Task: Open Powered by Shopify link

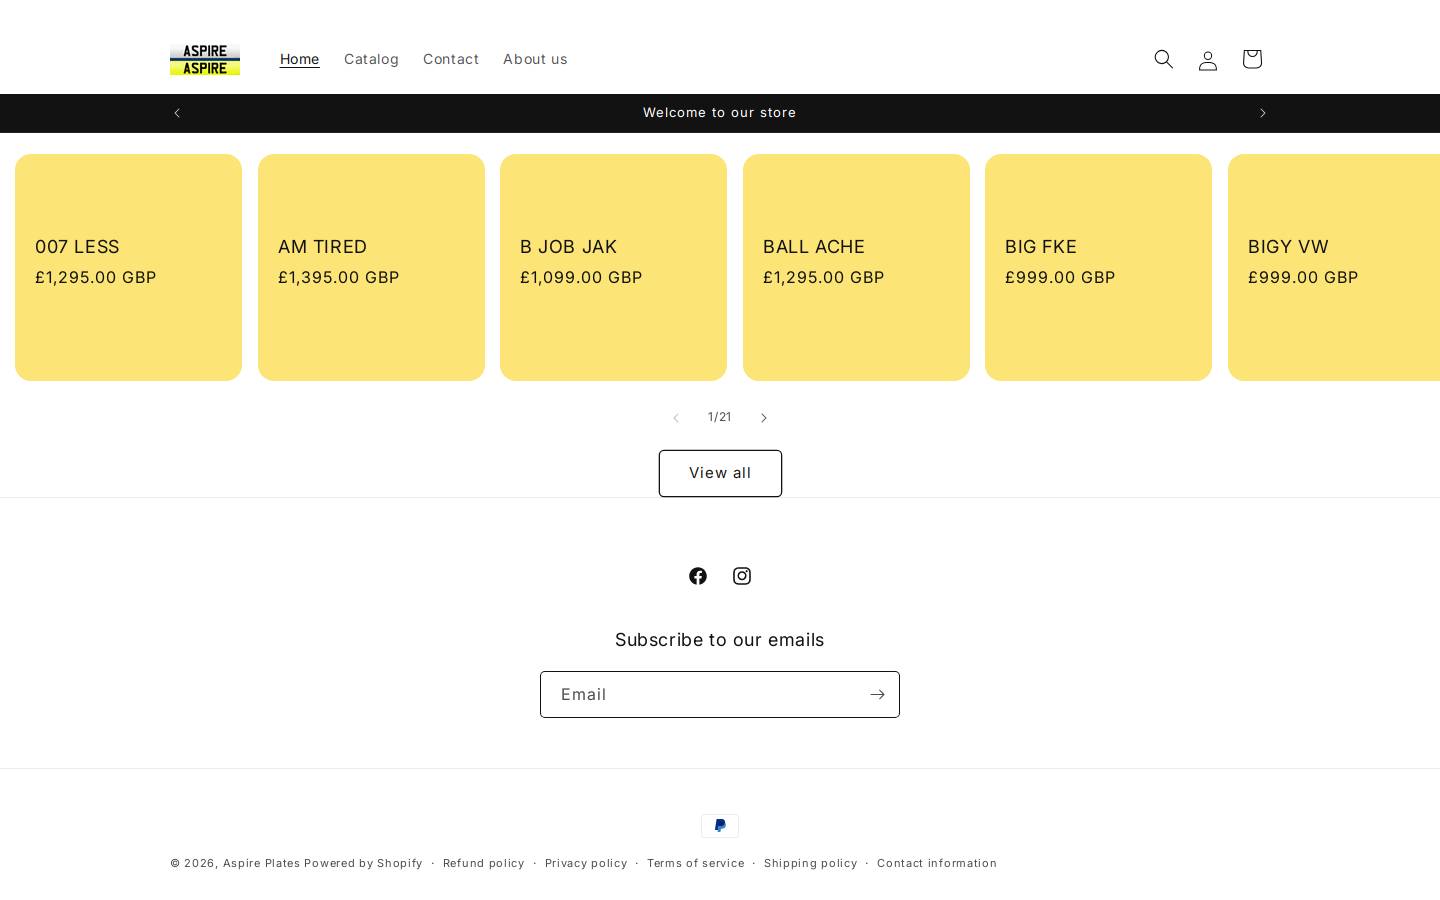Action: coord(363,863)
